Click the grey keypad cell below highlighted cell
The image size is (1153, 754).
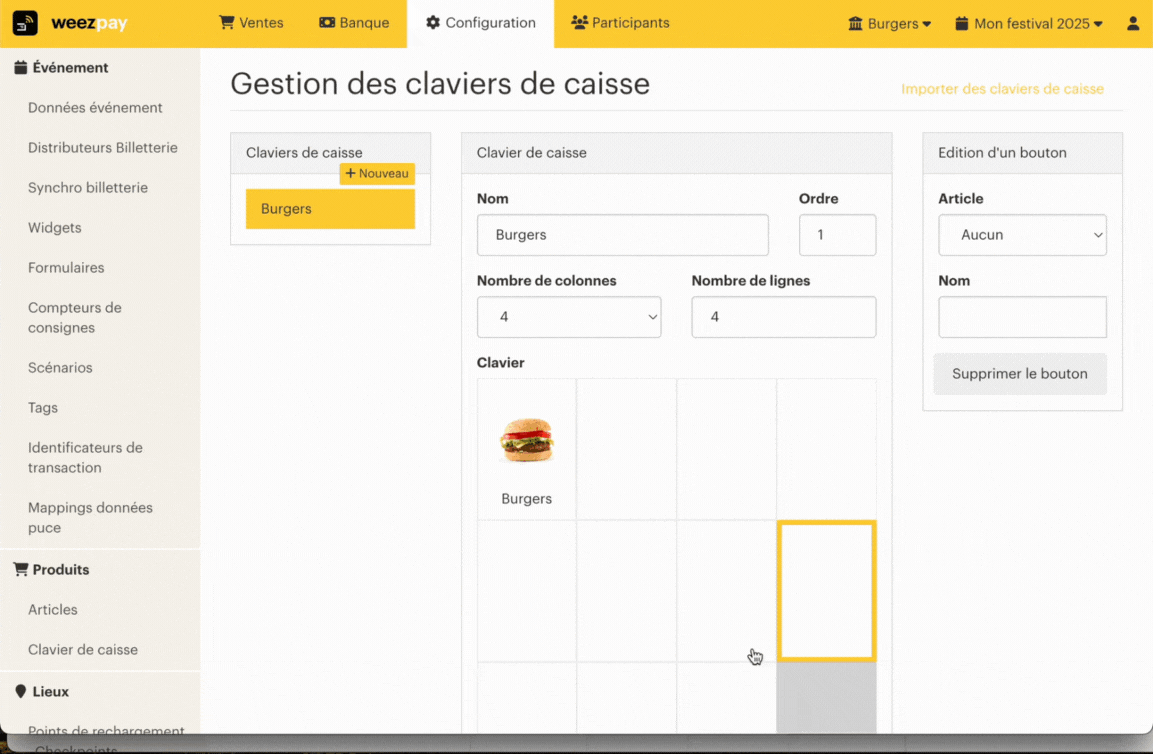point(827,697)
